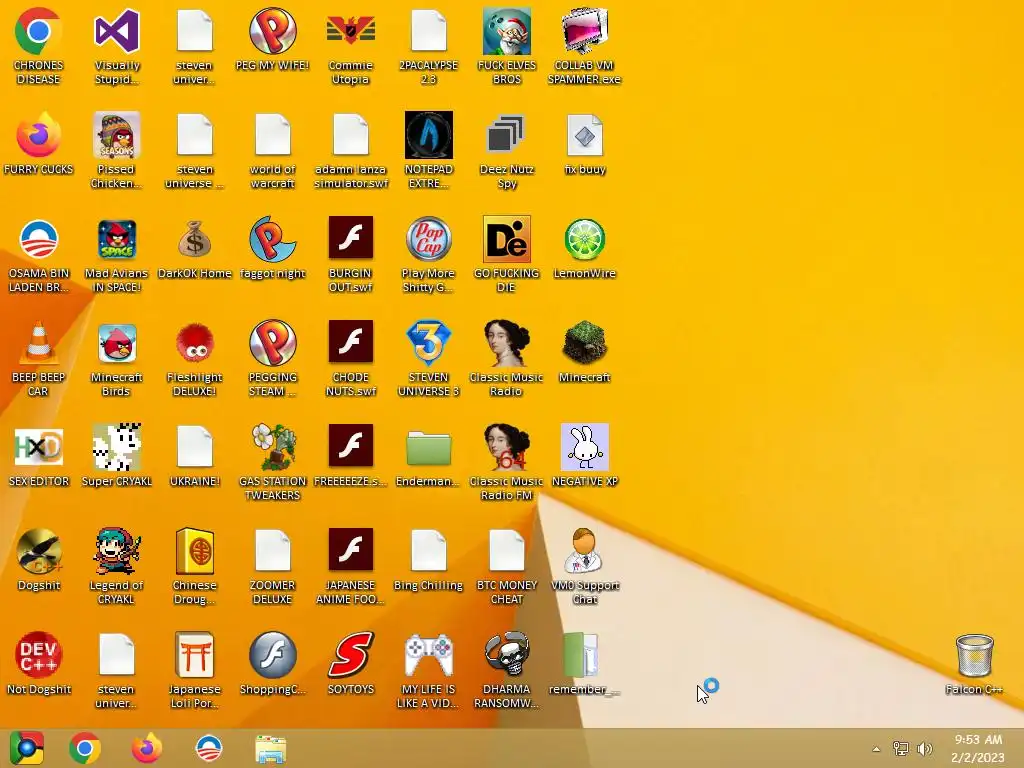Select the 2PACALYPSE 2.3 file icon

click(428, 31)
